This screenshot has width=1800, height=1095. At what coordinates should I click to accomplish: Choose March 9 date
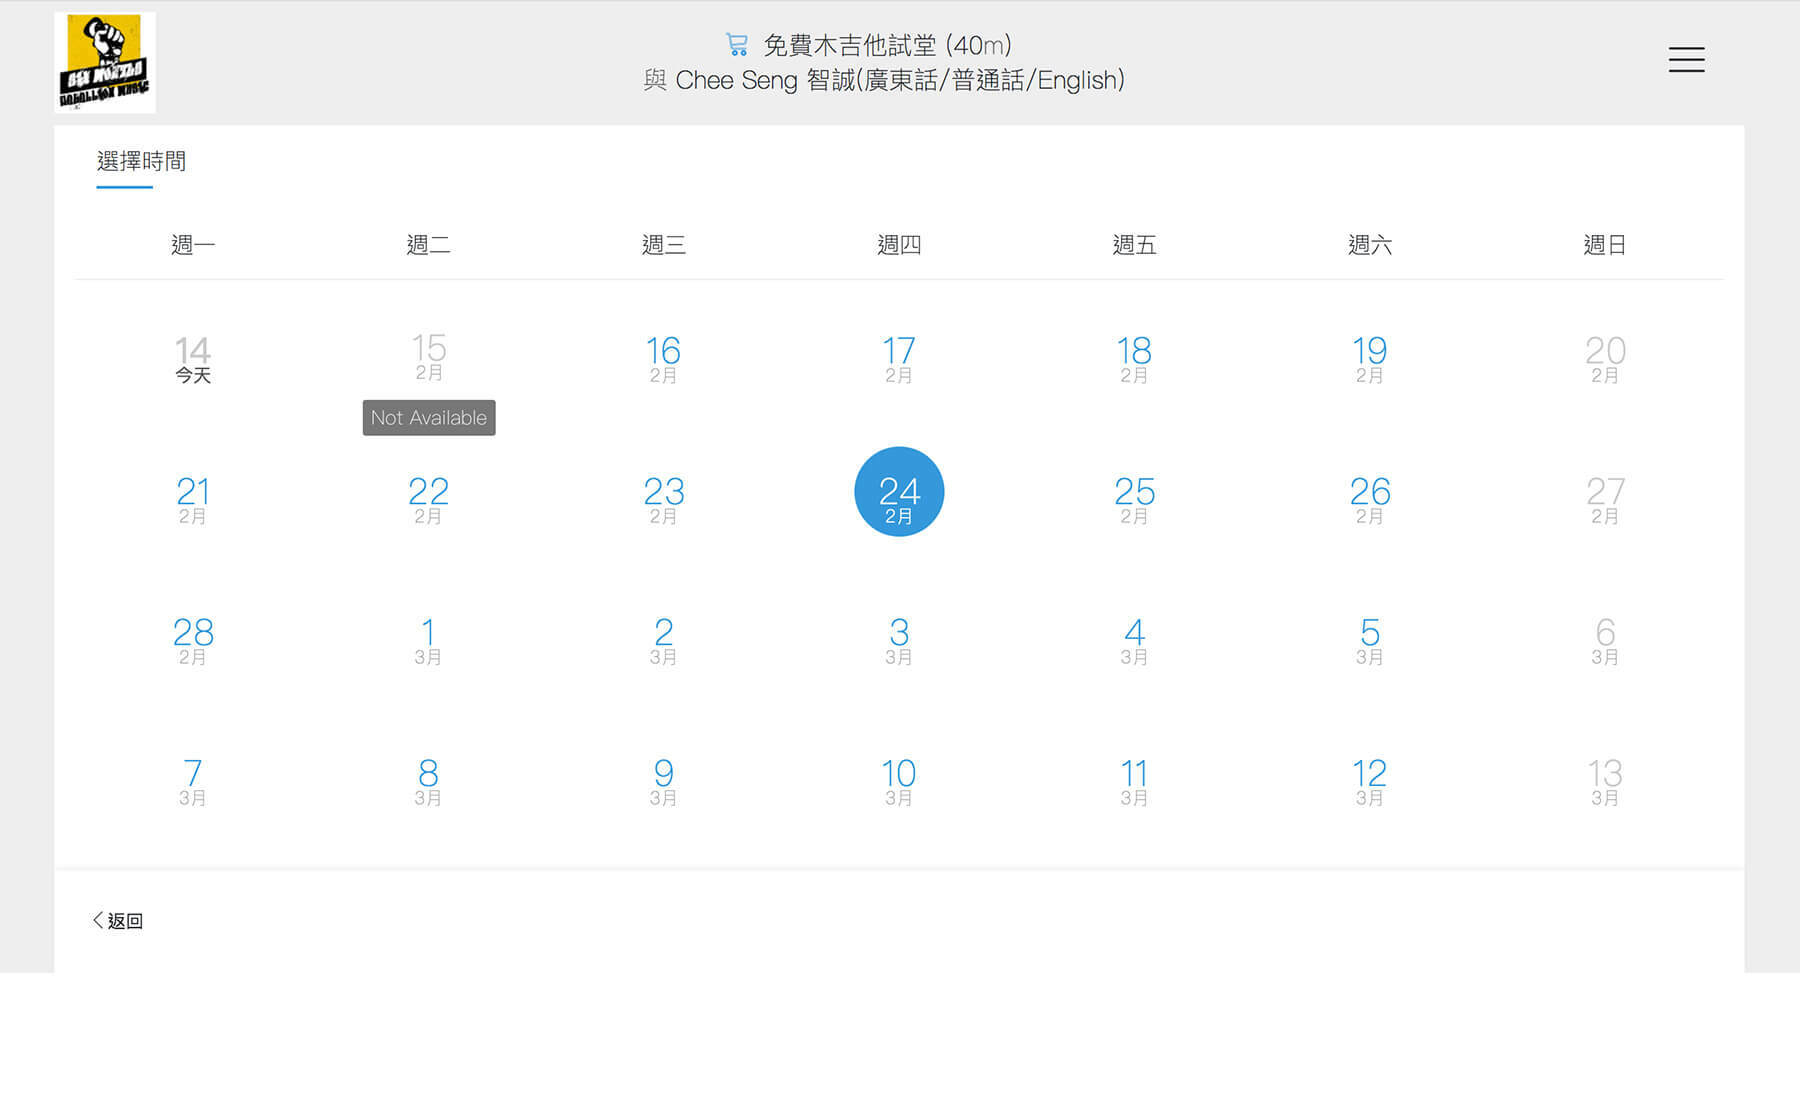pos(663,782)
